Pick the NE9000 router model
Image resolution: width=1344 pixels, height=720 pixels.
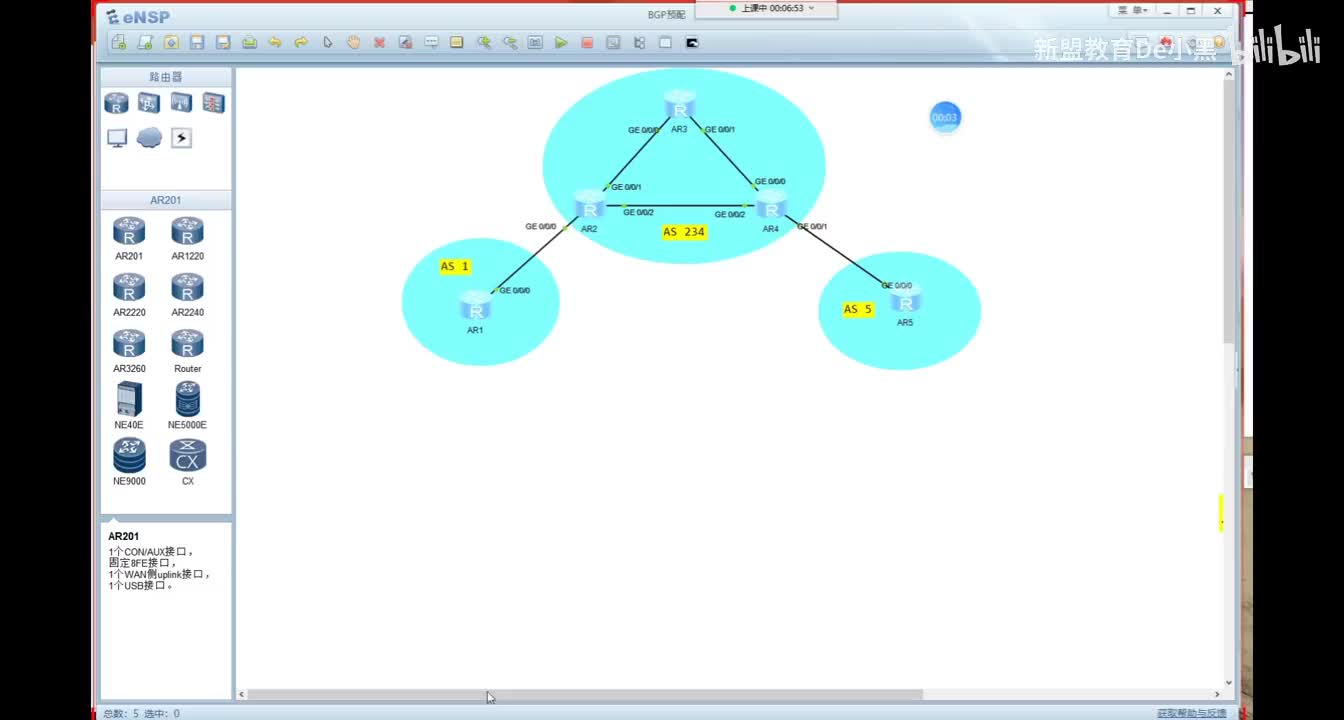[x=129, y=455]
